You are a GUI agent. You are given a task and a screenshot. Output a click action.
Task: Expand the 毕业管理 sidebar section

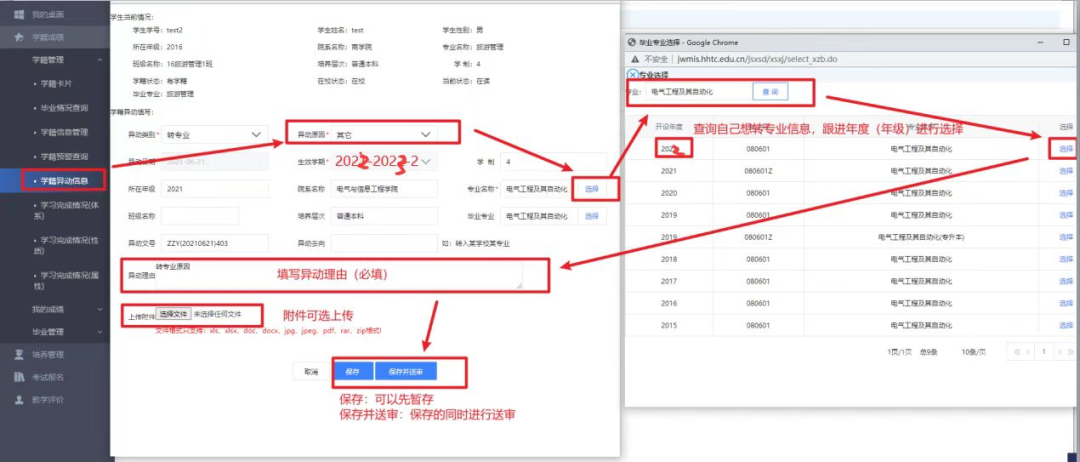(101, 332)
